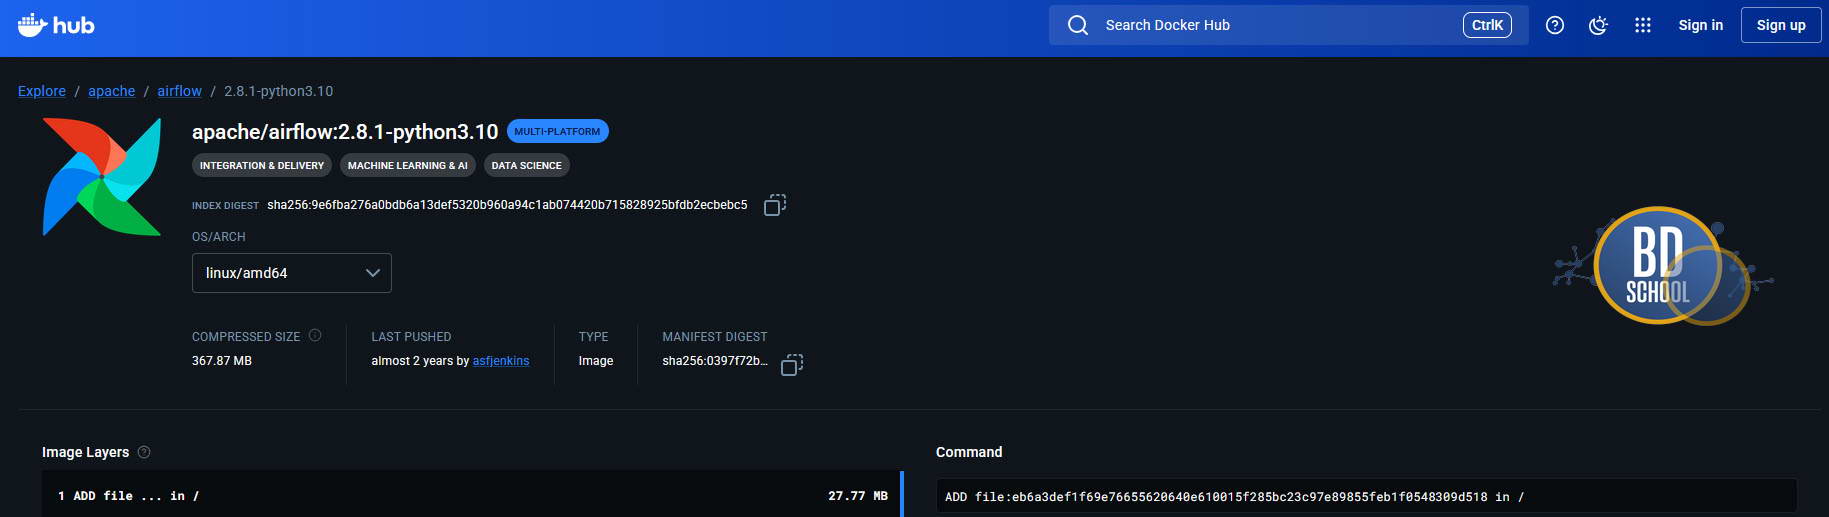The height and width of the screenshot is (517, 1829).
Task: Click the CtrlK shortcut badge
Action: tap(1487, 25)
